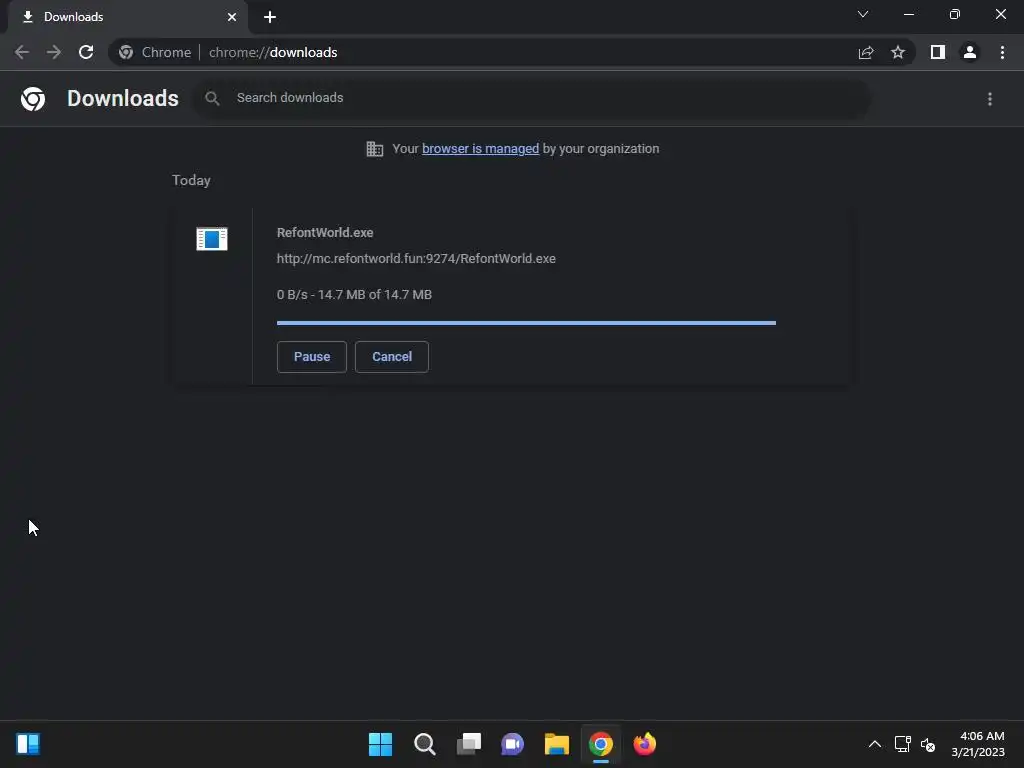Image resolution: width=1024 pixels, height=768 pixels.
Task: Click the RefontWorld.exe file icon
Action: click(212, 239)
